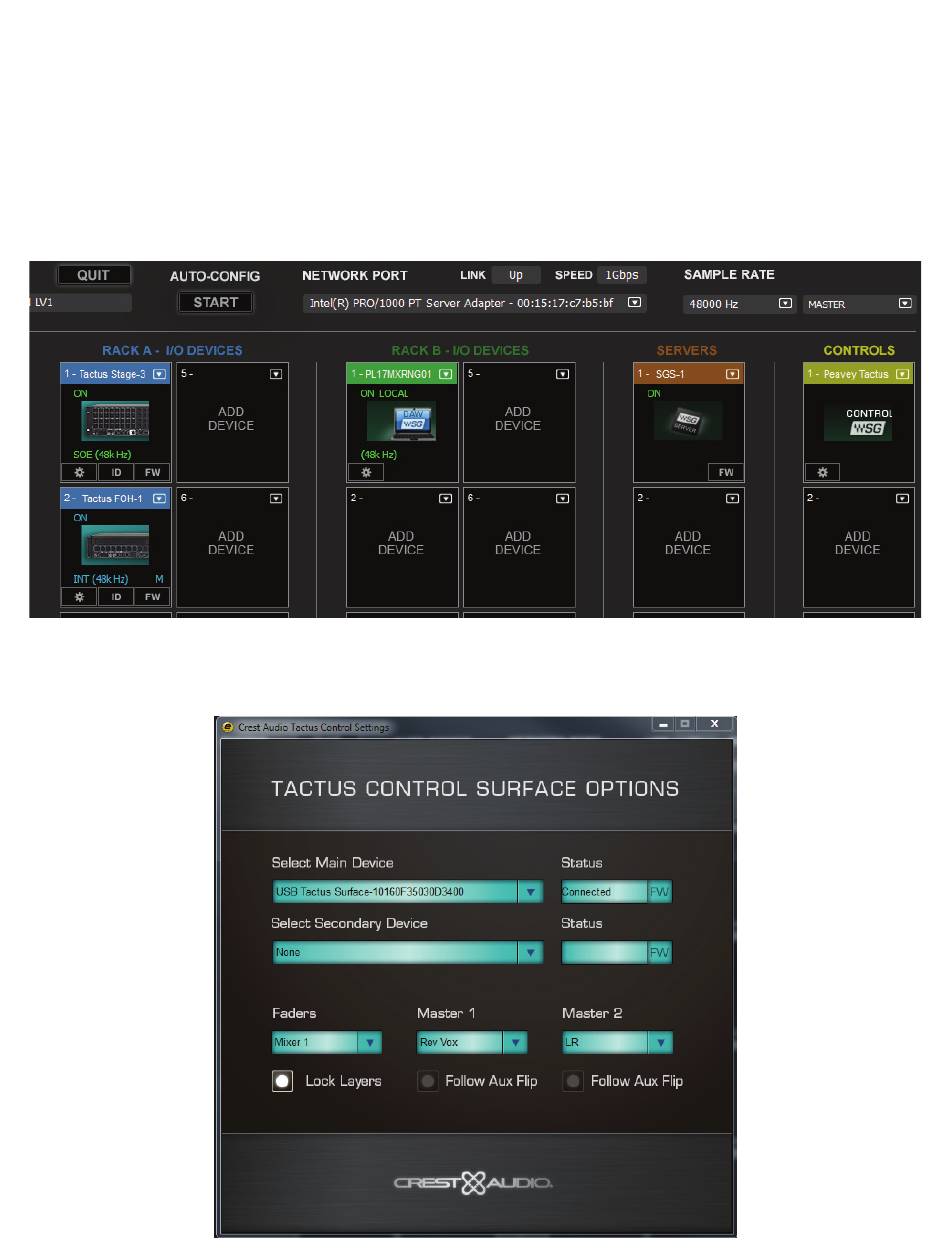Viewport: 950px width, 1248px height.
Task: Open Select Secondary Device dropdown
Action: tap(530, 953)
